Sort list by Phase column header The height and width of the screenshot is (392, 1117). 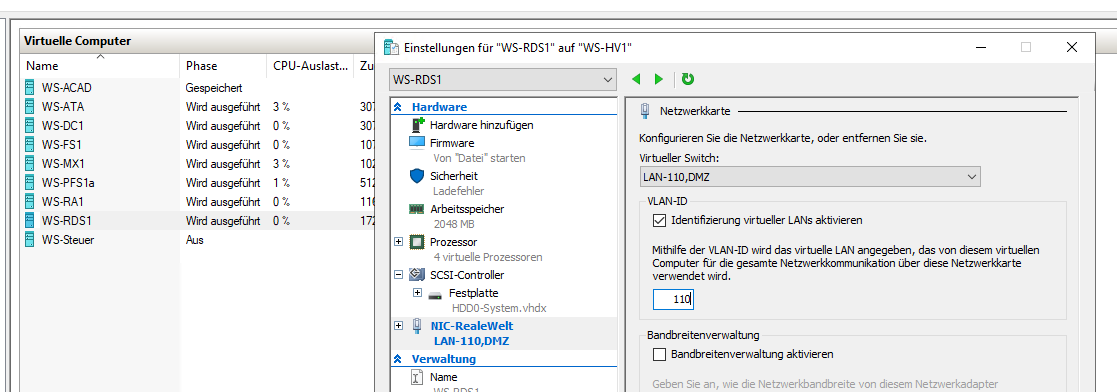(223, 66)
